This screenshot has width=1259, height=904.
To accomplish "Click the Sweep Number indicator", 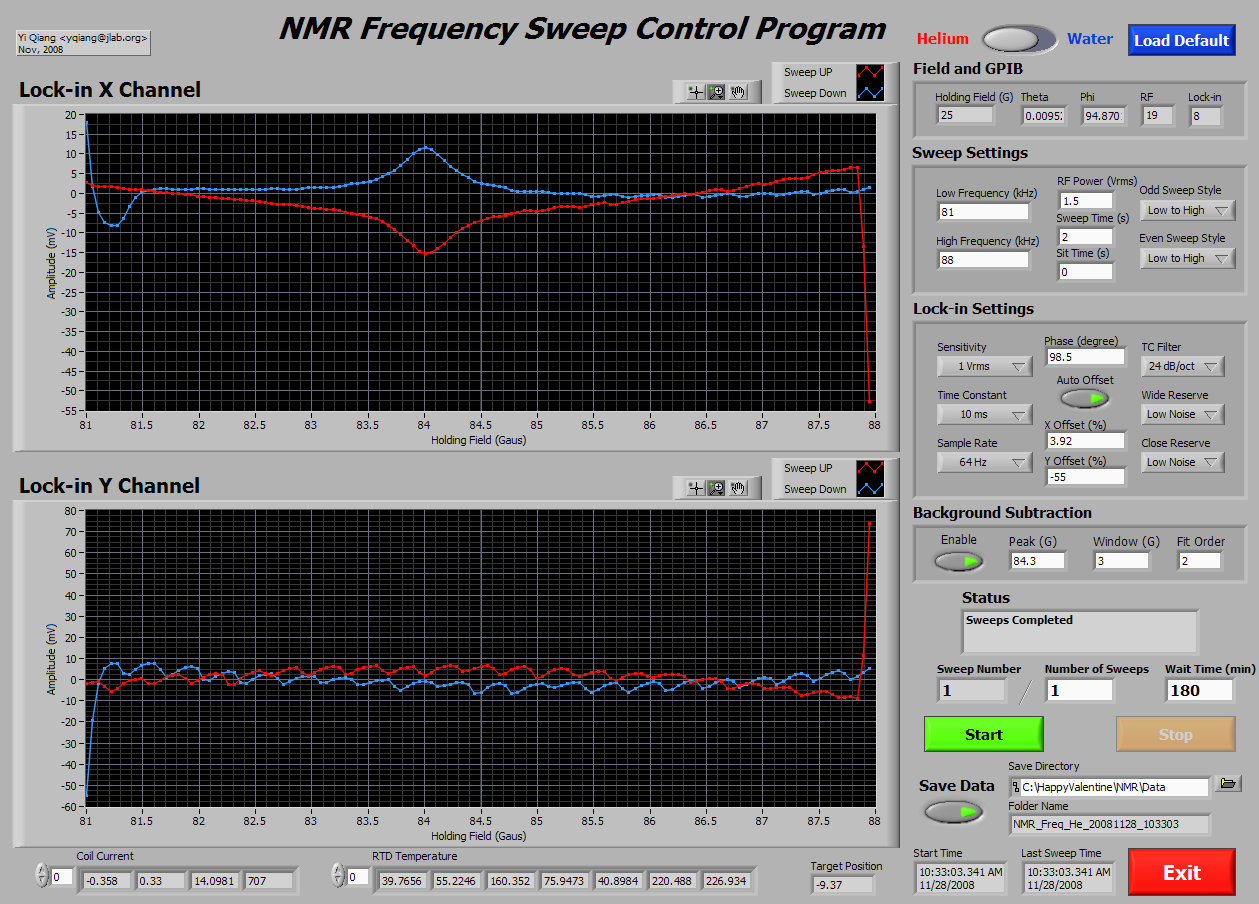I will (972, 690).
